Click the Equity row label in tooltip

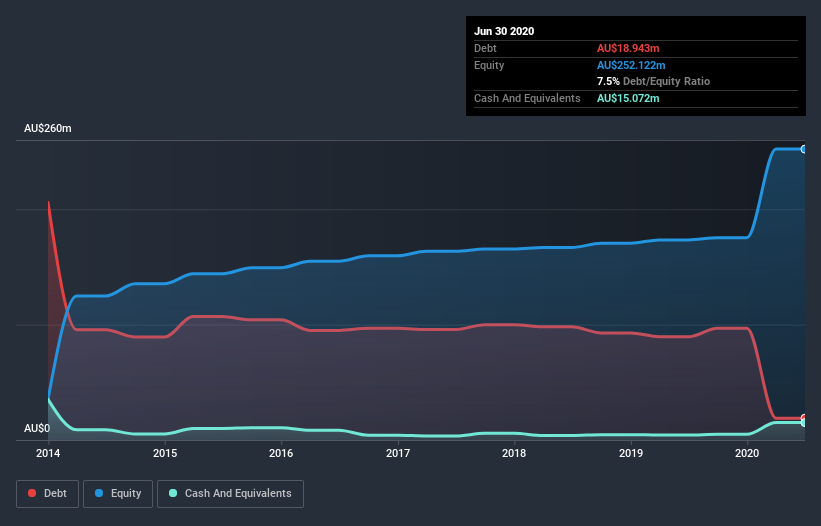(489, 65)
